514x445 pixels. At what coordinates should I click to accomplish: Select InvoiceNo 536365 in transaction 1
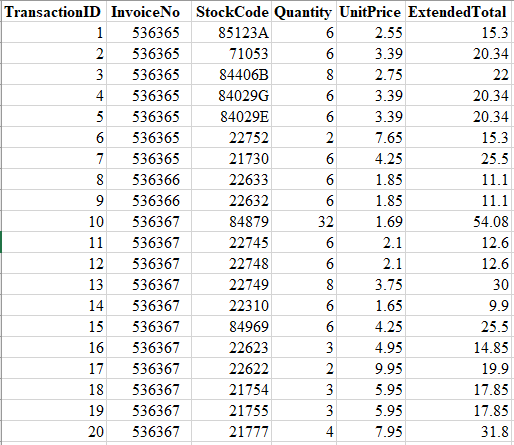tap(149, 33)
